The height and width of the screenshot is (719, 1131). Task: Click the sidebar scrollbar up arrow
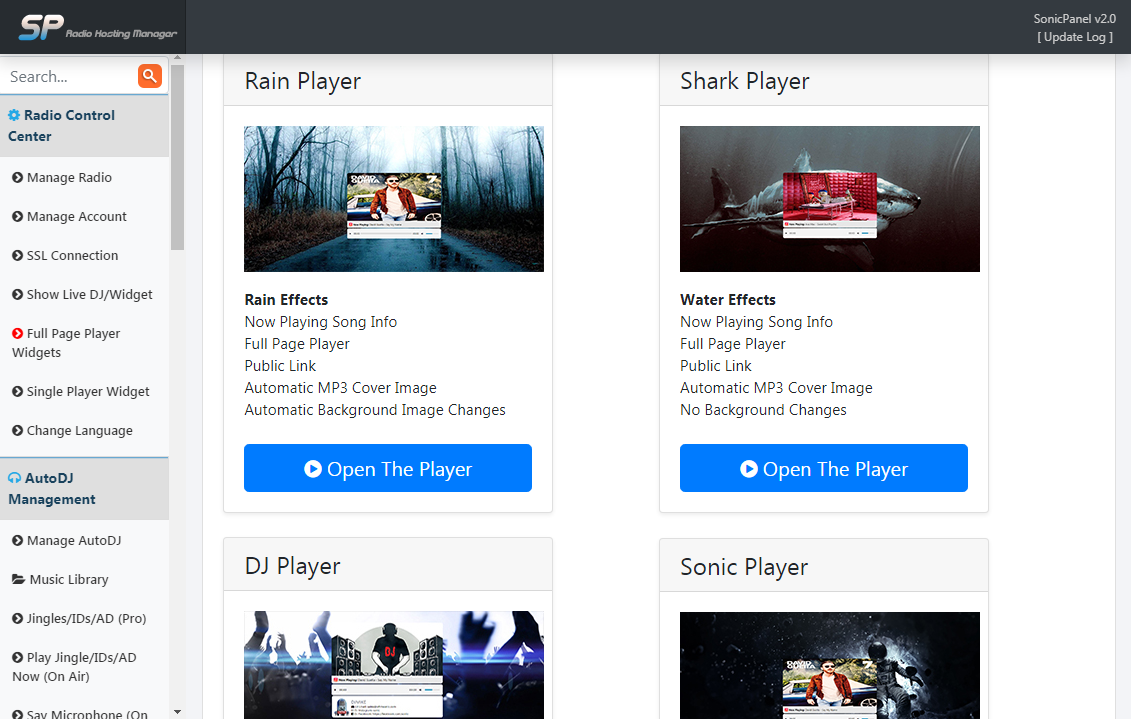177,58
